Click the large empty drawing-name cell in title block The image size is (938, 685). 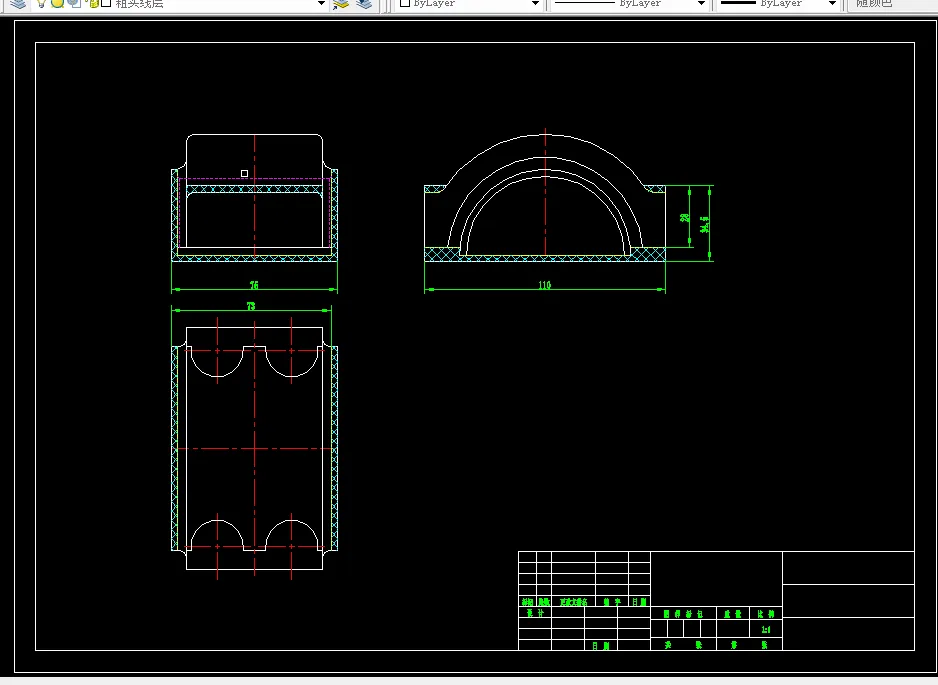[716, 579]
